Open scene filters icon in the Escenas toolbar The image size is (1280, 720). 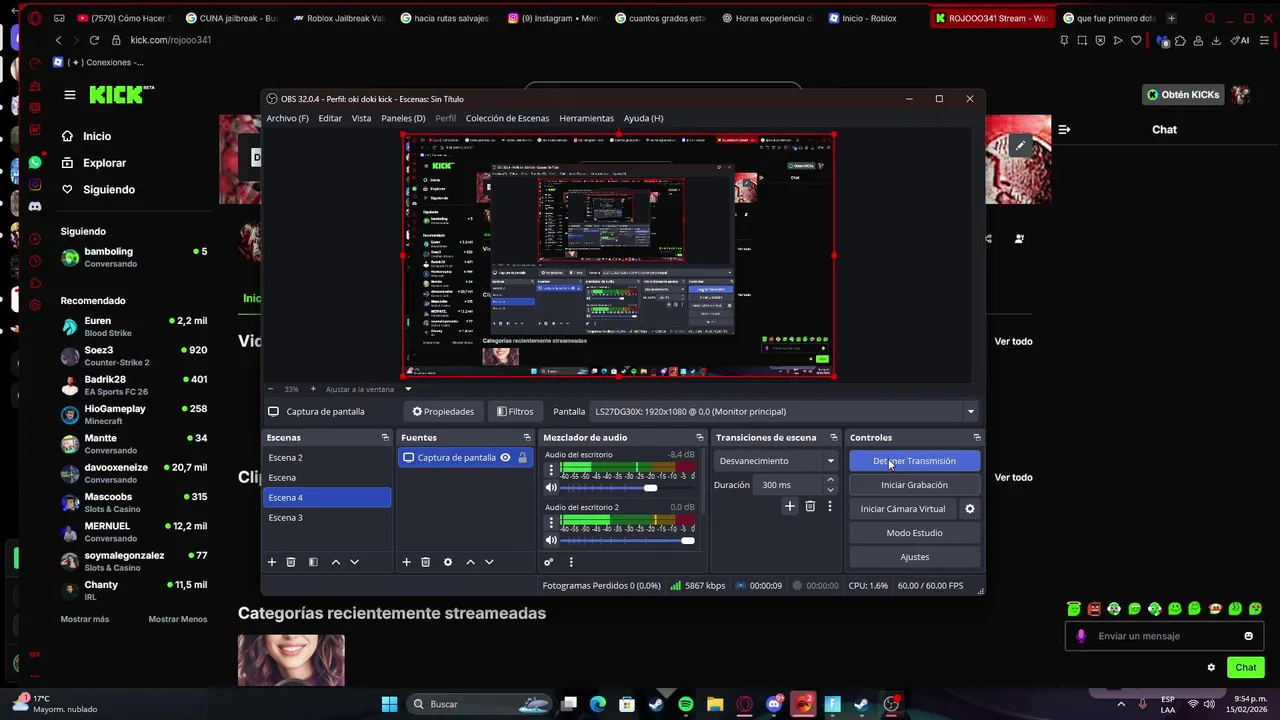coord(313,562)
